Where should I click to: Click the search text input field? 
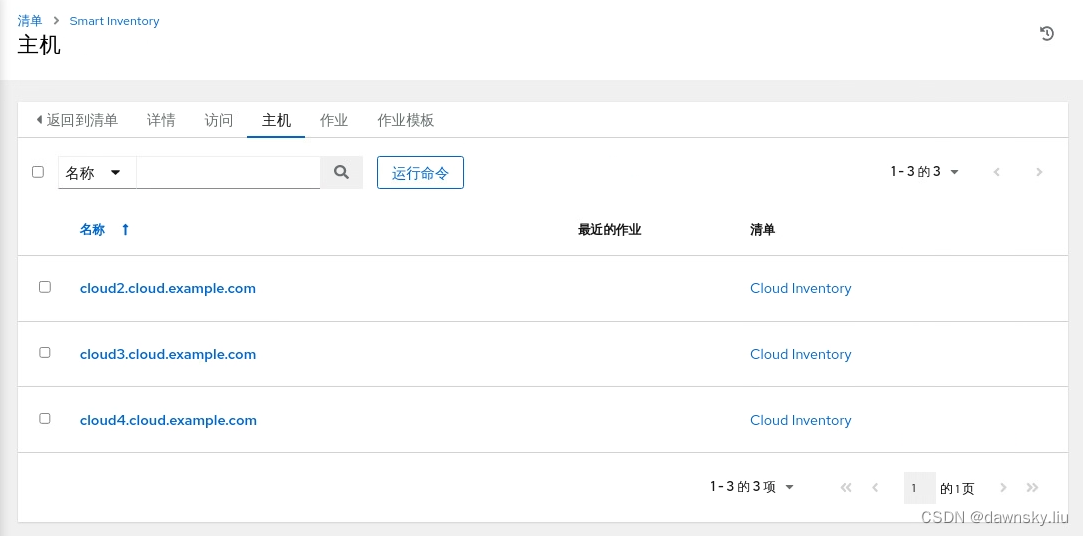[x=228, y=173]
